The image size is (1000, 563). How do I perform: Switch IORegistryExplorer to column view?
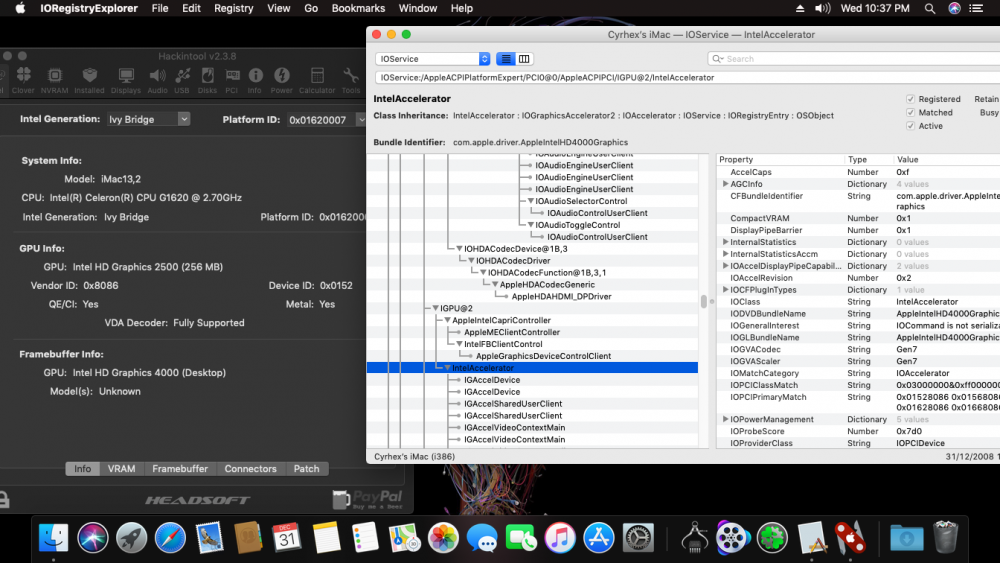click(524, 59)
